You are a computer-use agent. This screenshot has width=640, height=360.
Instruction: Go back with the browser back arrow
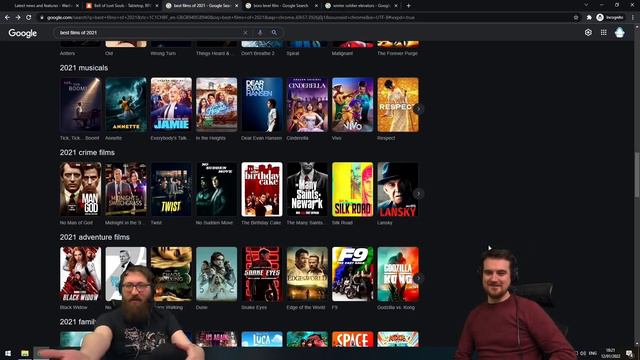pyautogui.click(x=7, y=18)
